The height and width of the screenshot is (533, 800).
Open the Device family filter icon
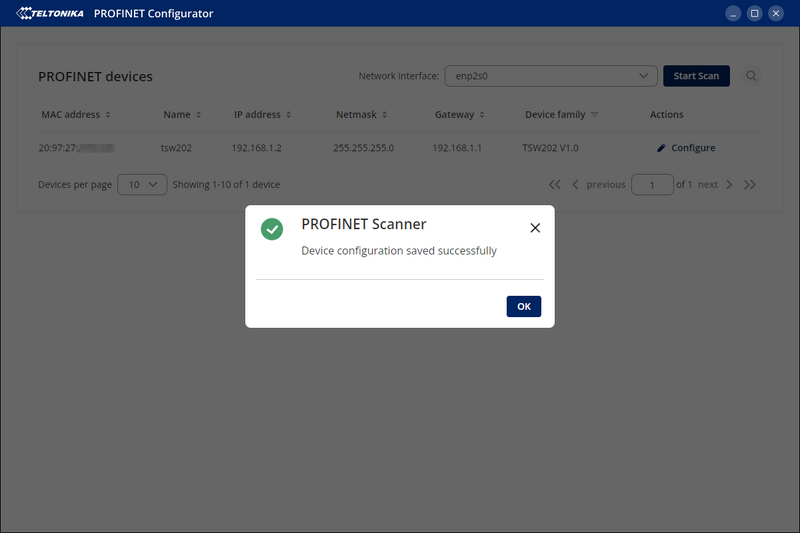595,115
